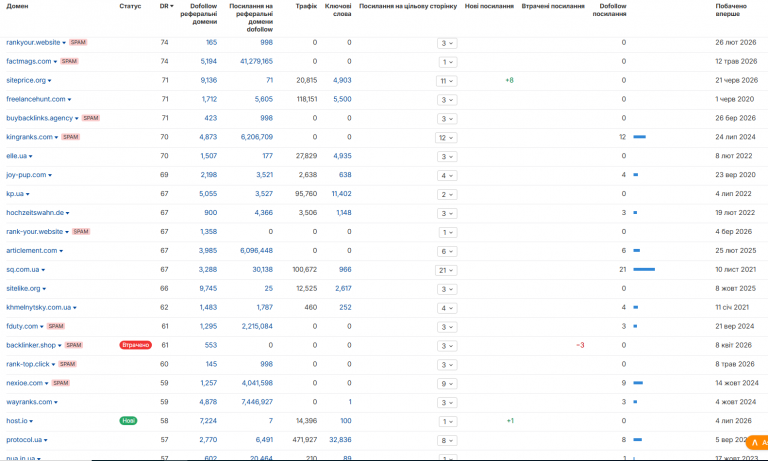Click the orange chat widget button

click(x=757, y=442)
